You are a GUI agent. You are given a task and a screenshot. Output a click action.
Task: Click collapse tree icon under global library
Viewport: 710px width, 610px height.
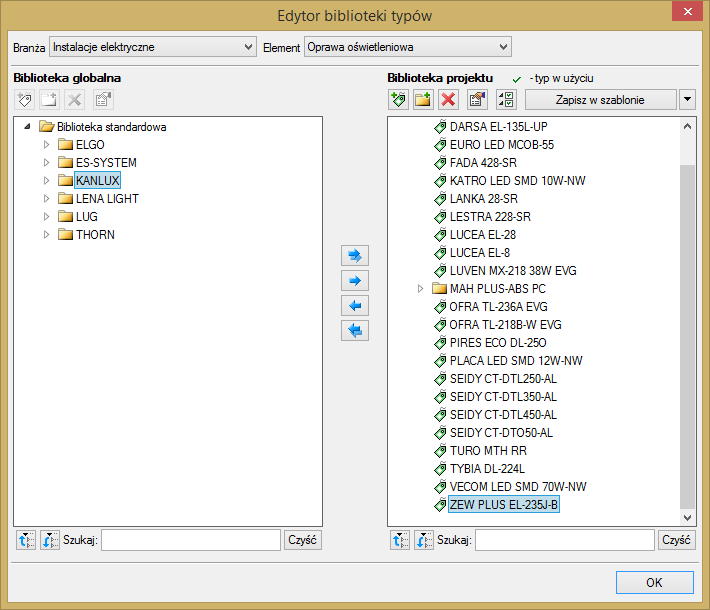(50, 540)
